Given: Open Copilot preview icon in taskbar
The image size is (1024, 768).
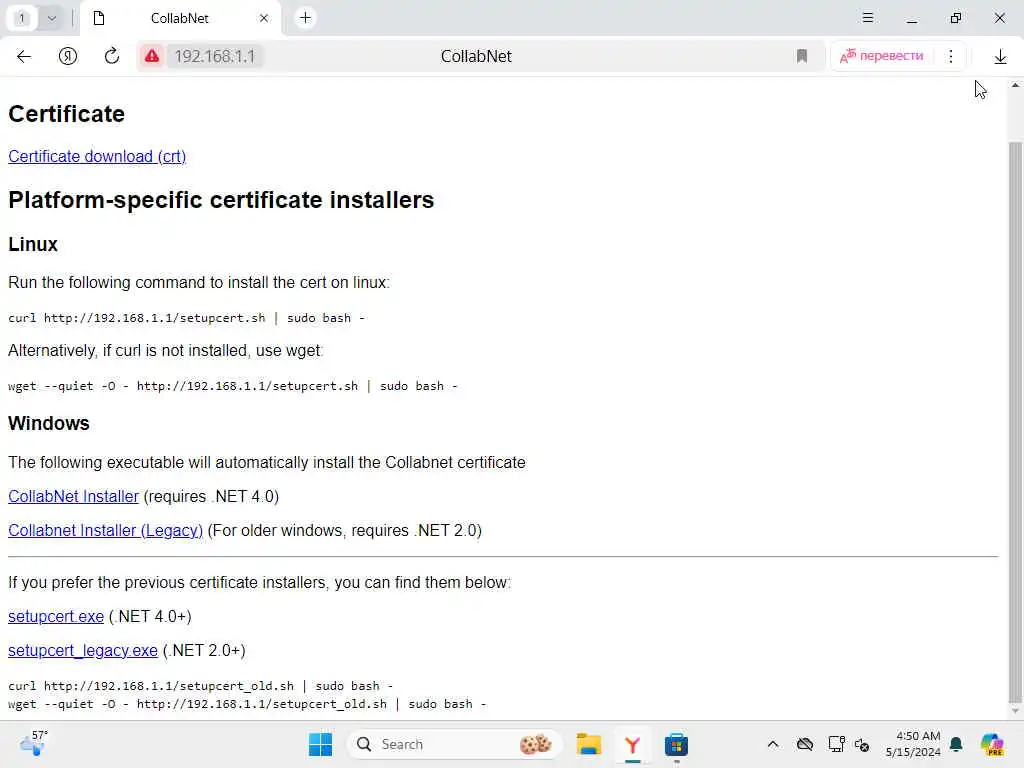Looking at the screenshot, I should [992, 744].
